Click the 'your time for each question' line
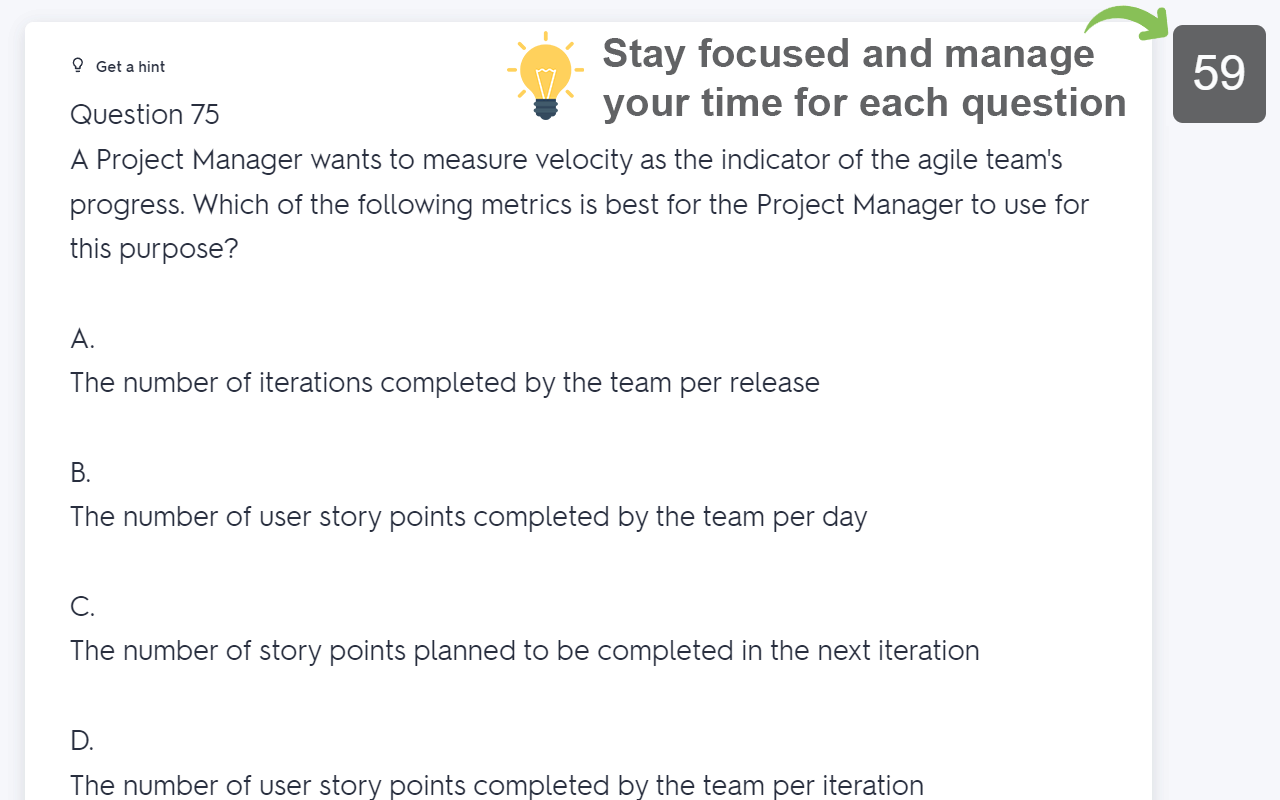This screenshot has width=1280, height=800. 865,102
